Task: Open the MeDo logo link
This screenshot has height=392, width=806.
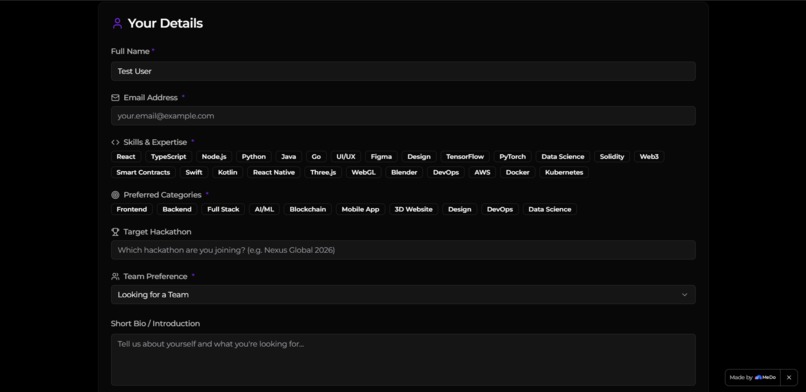Action: click(x=765, y=378)
